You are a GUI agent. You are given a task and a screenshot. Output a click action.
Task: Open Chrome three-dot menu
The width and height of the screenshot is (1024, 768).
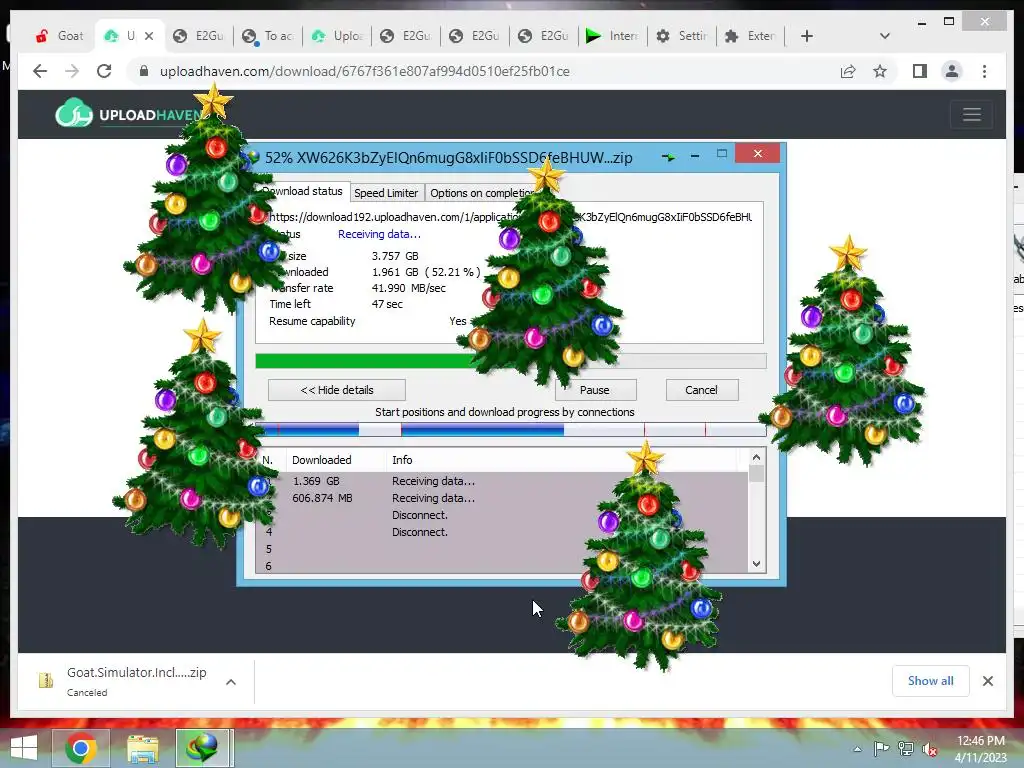(x=984, y=71)
